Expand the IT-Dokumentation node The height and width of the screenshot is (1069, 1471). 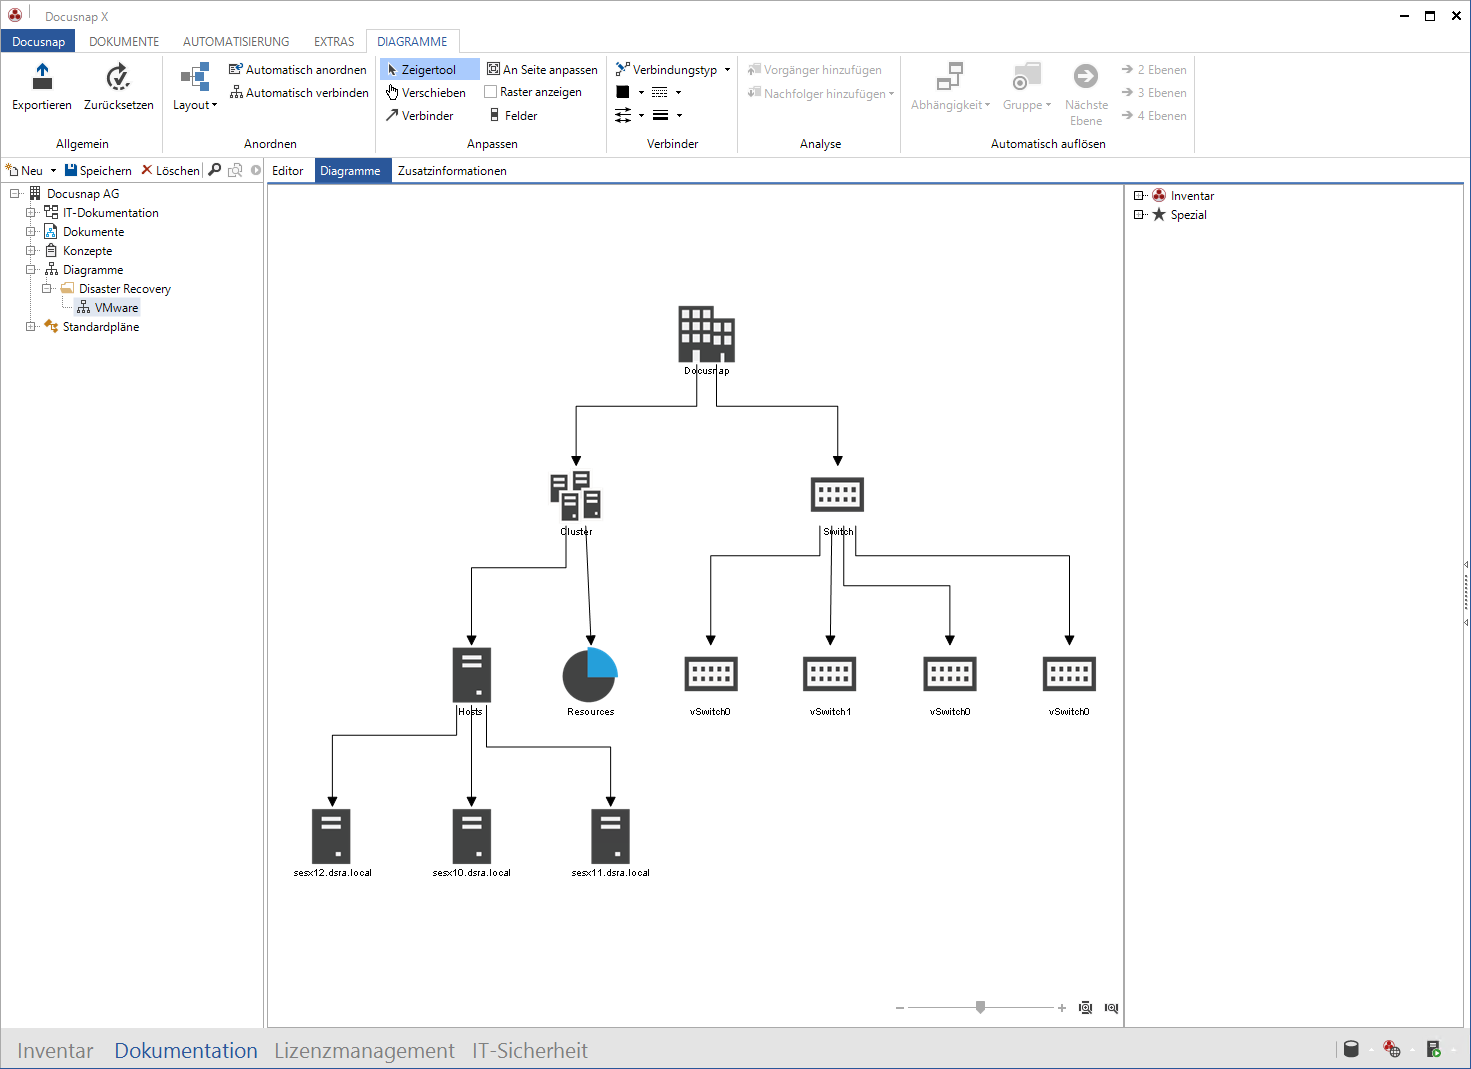(x=31, y=213)
